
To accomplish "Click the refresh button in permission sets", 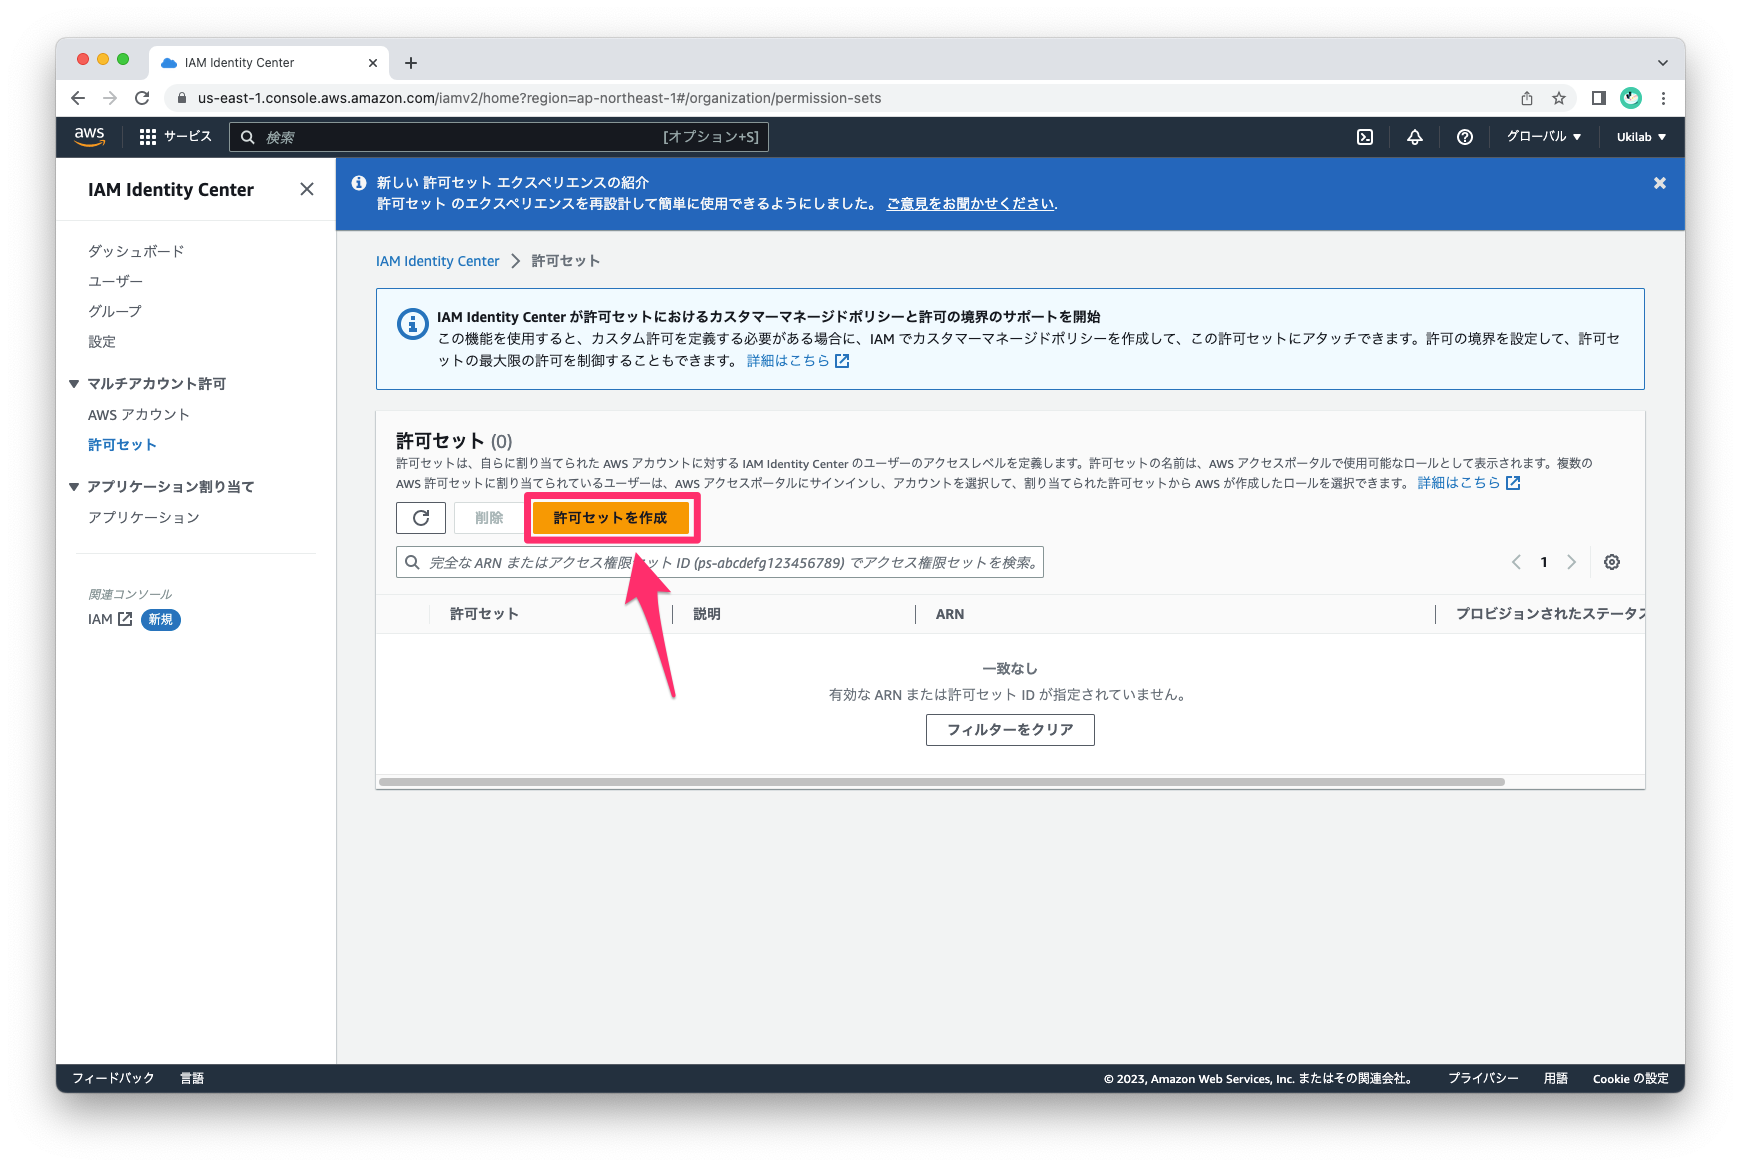I will [421, 518].
